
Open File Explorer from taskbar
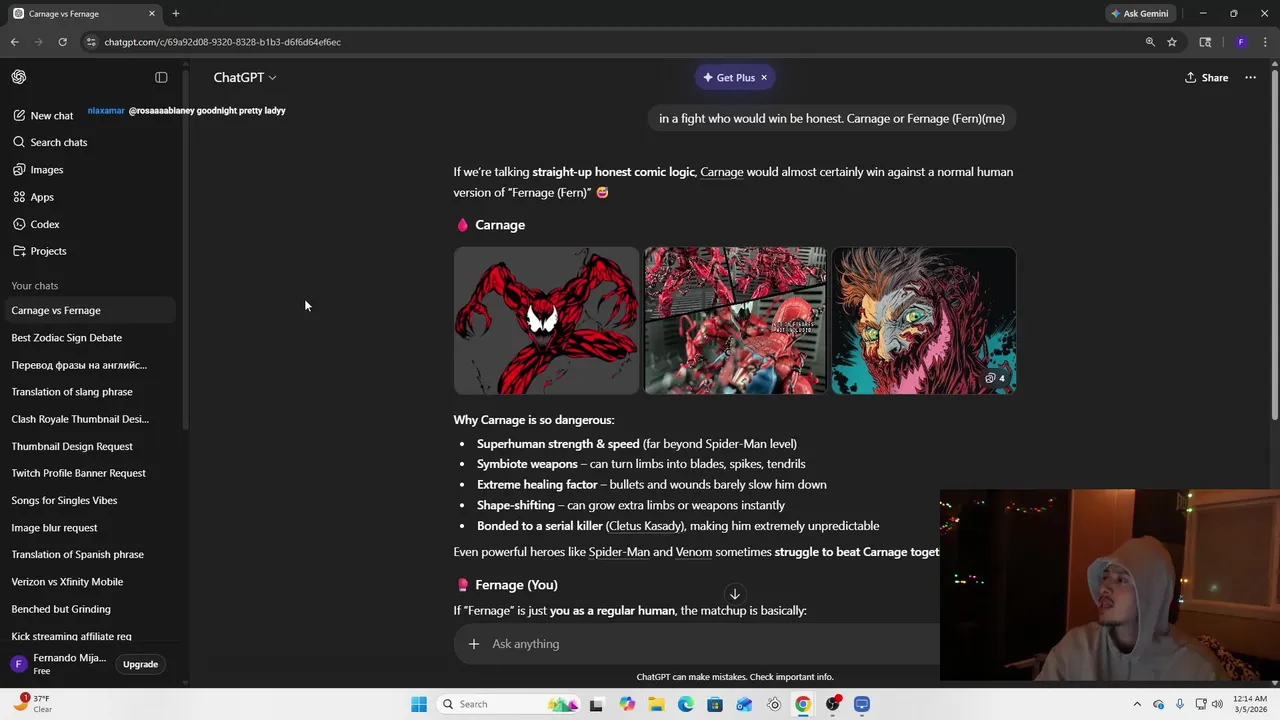[x=656, y=704]
